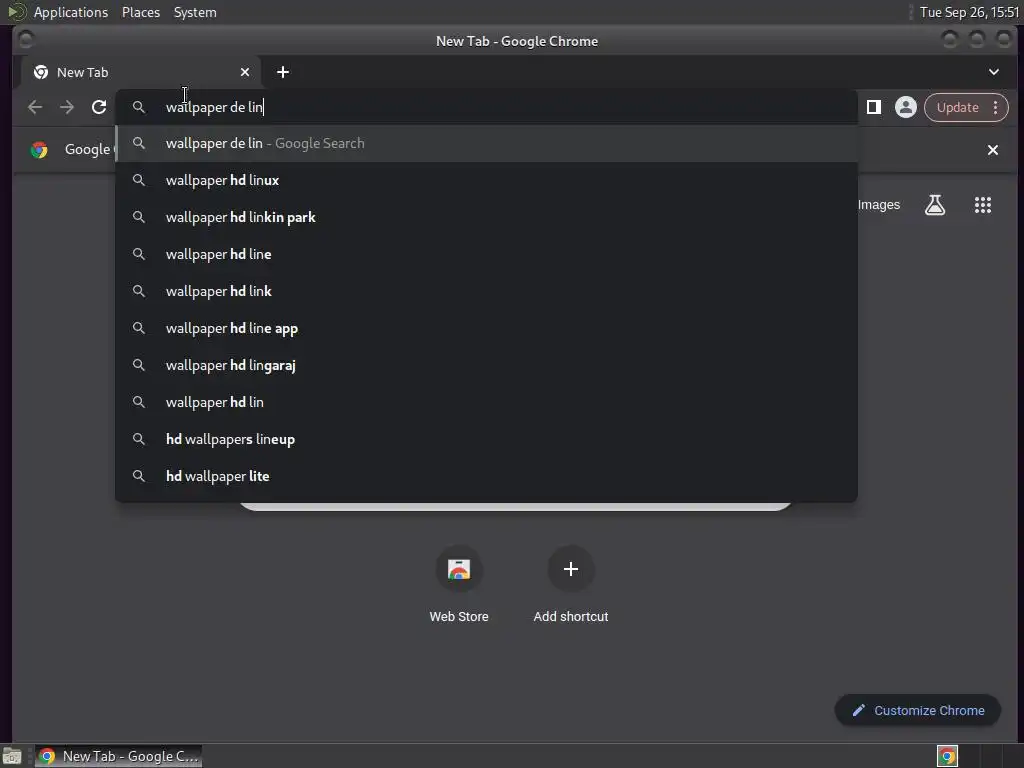Click the magnifier icon in the address bar
1024x768 pixels.
click(138, 107)
